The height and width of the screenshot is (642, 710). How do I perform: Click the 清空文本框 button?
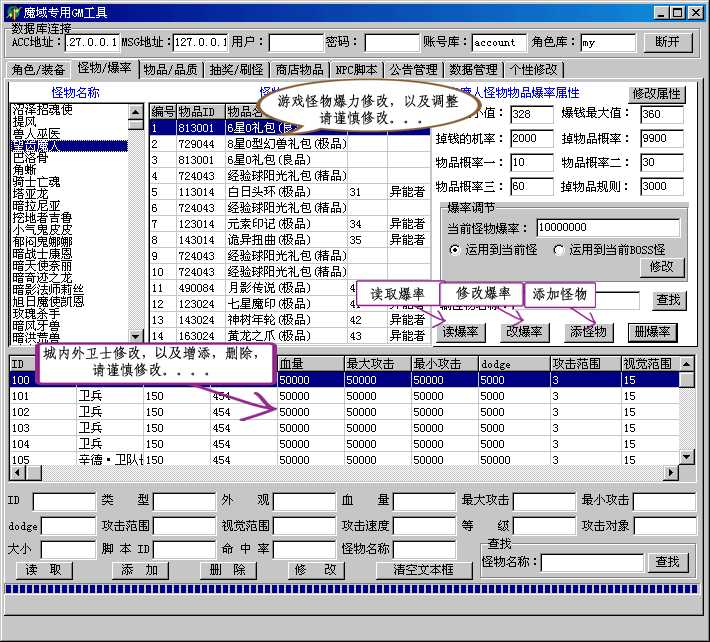click(x=422, y=569)
